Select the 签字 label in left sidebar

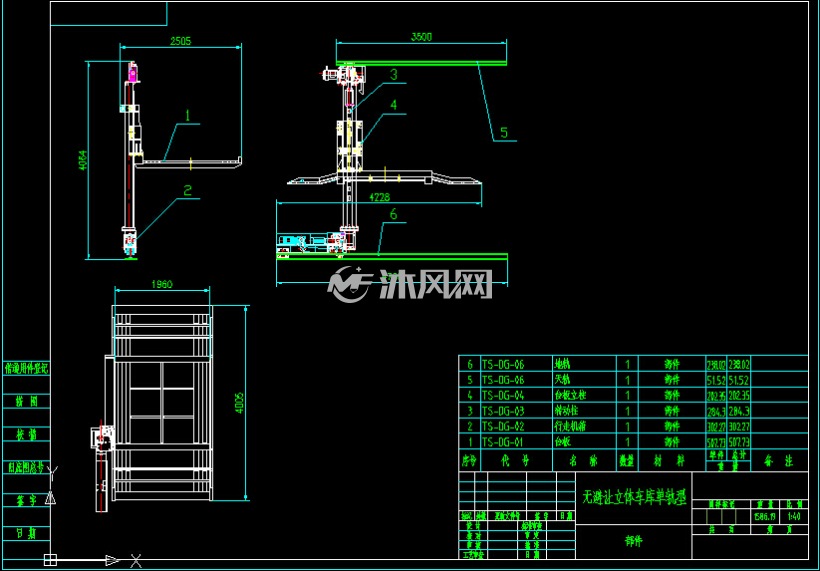[27, 500]
